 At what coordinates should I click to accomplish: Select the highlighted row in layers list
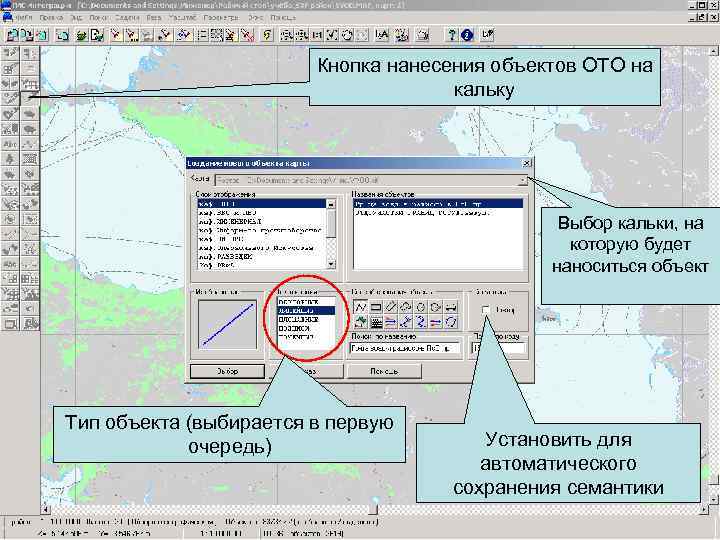point(262,203)
